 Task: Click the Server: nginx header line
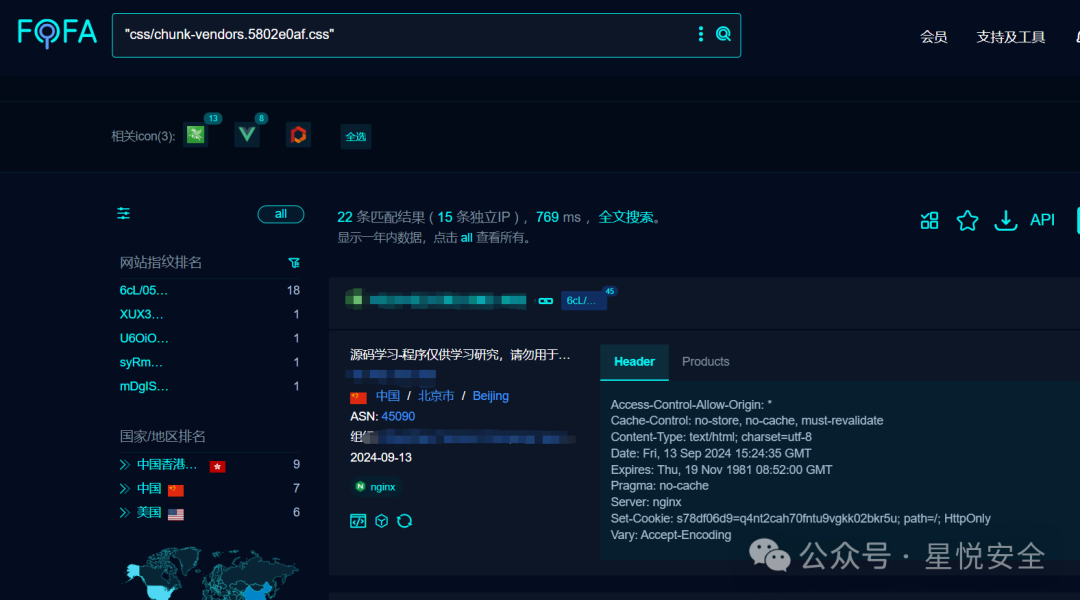click(x=645, y=502)
